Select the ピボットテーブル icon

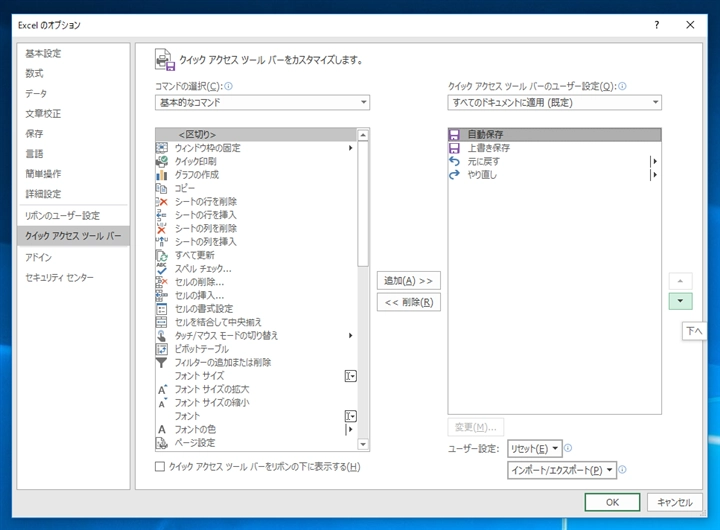tap(162, 349)
